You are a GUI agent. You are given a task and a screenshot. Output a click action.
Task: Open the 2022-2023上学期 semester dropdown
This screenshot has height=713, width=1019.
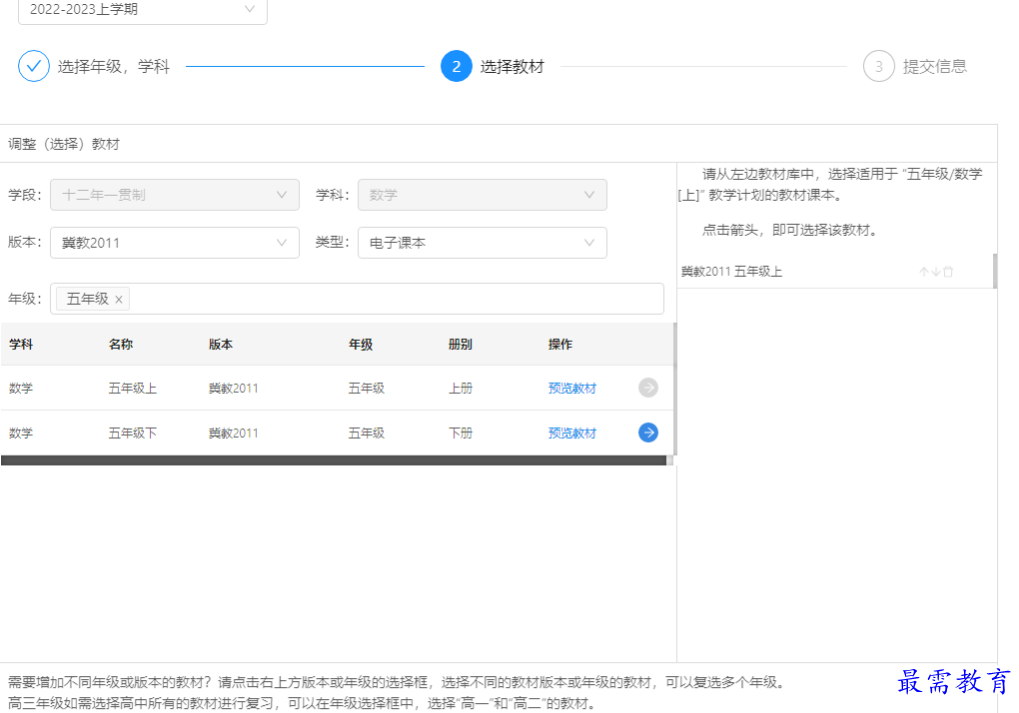(142, 10)
